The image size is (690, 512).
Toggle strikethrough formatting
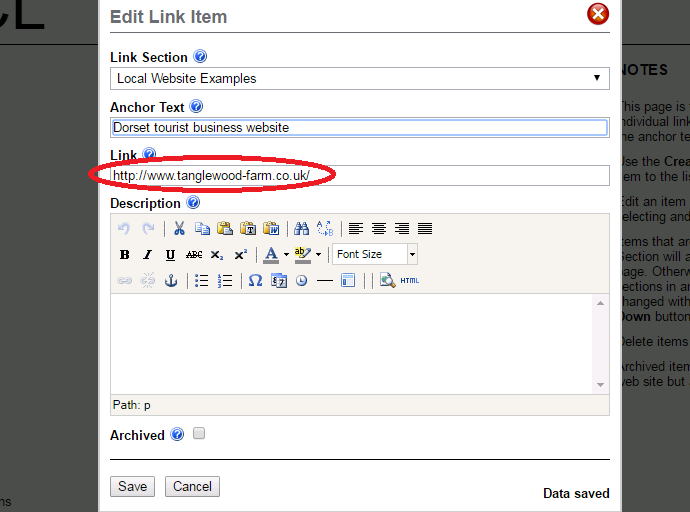point(194,254)
